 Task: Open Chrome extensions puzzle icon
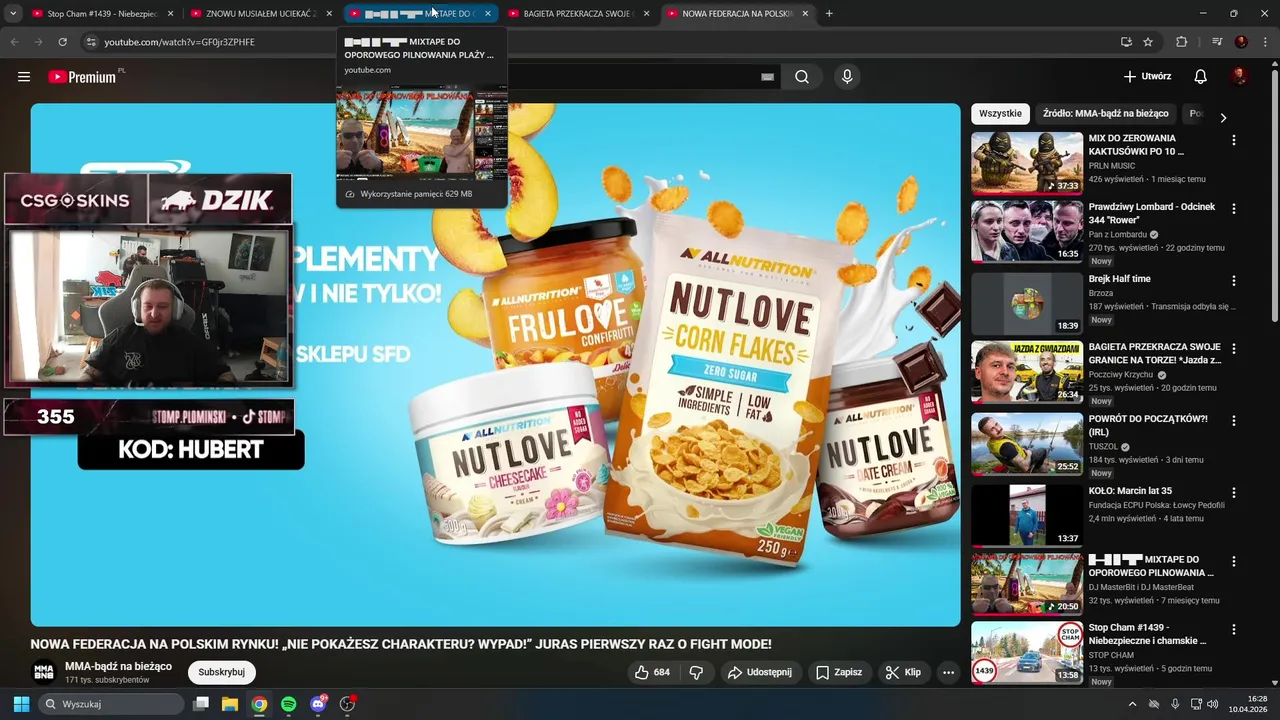click(1181, 42)
